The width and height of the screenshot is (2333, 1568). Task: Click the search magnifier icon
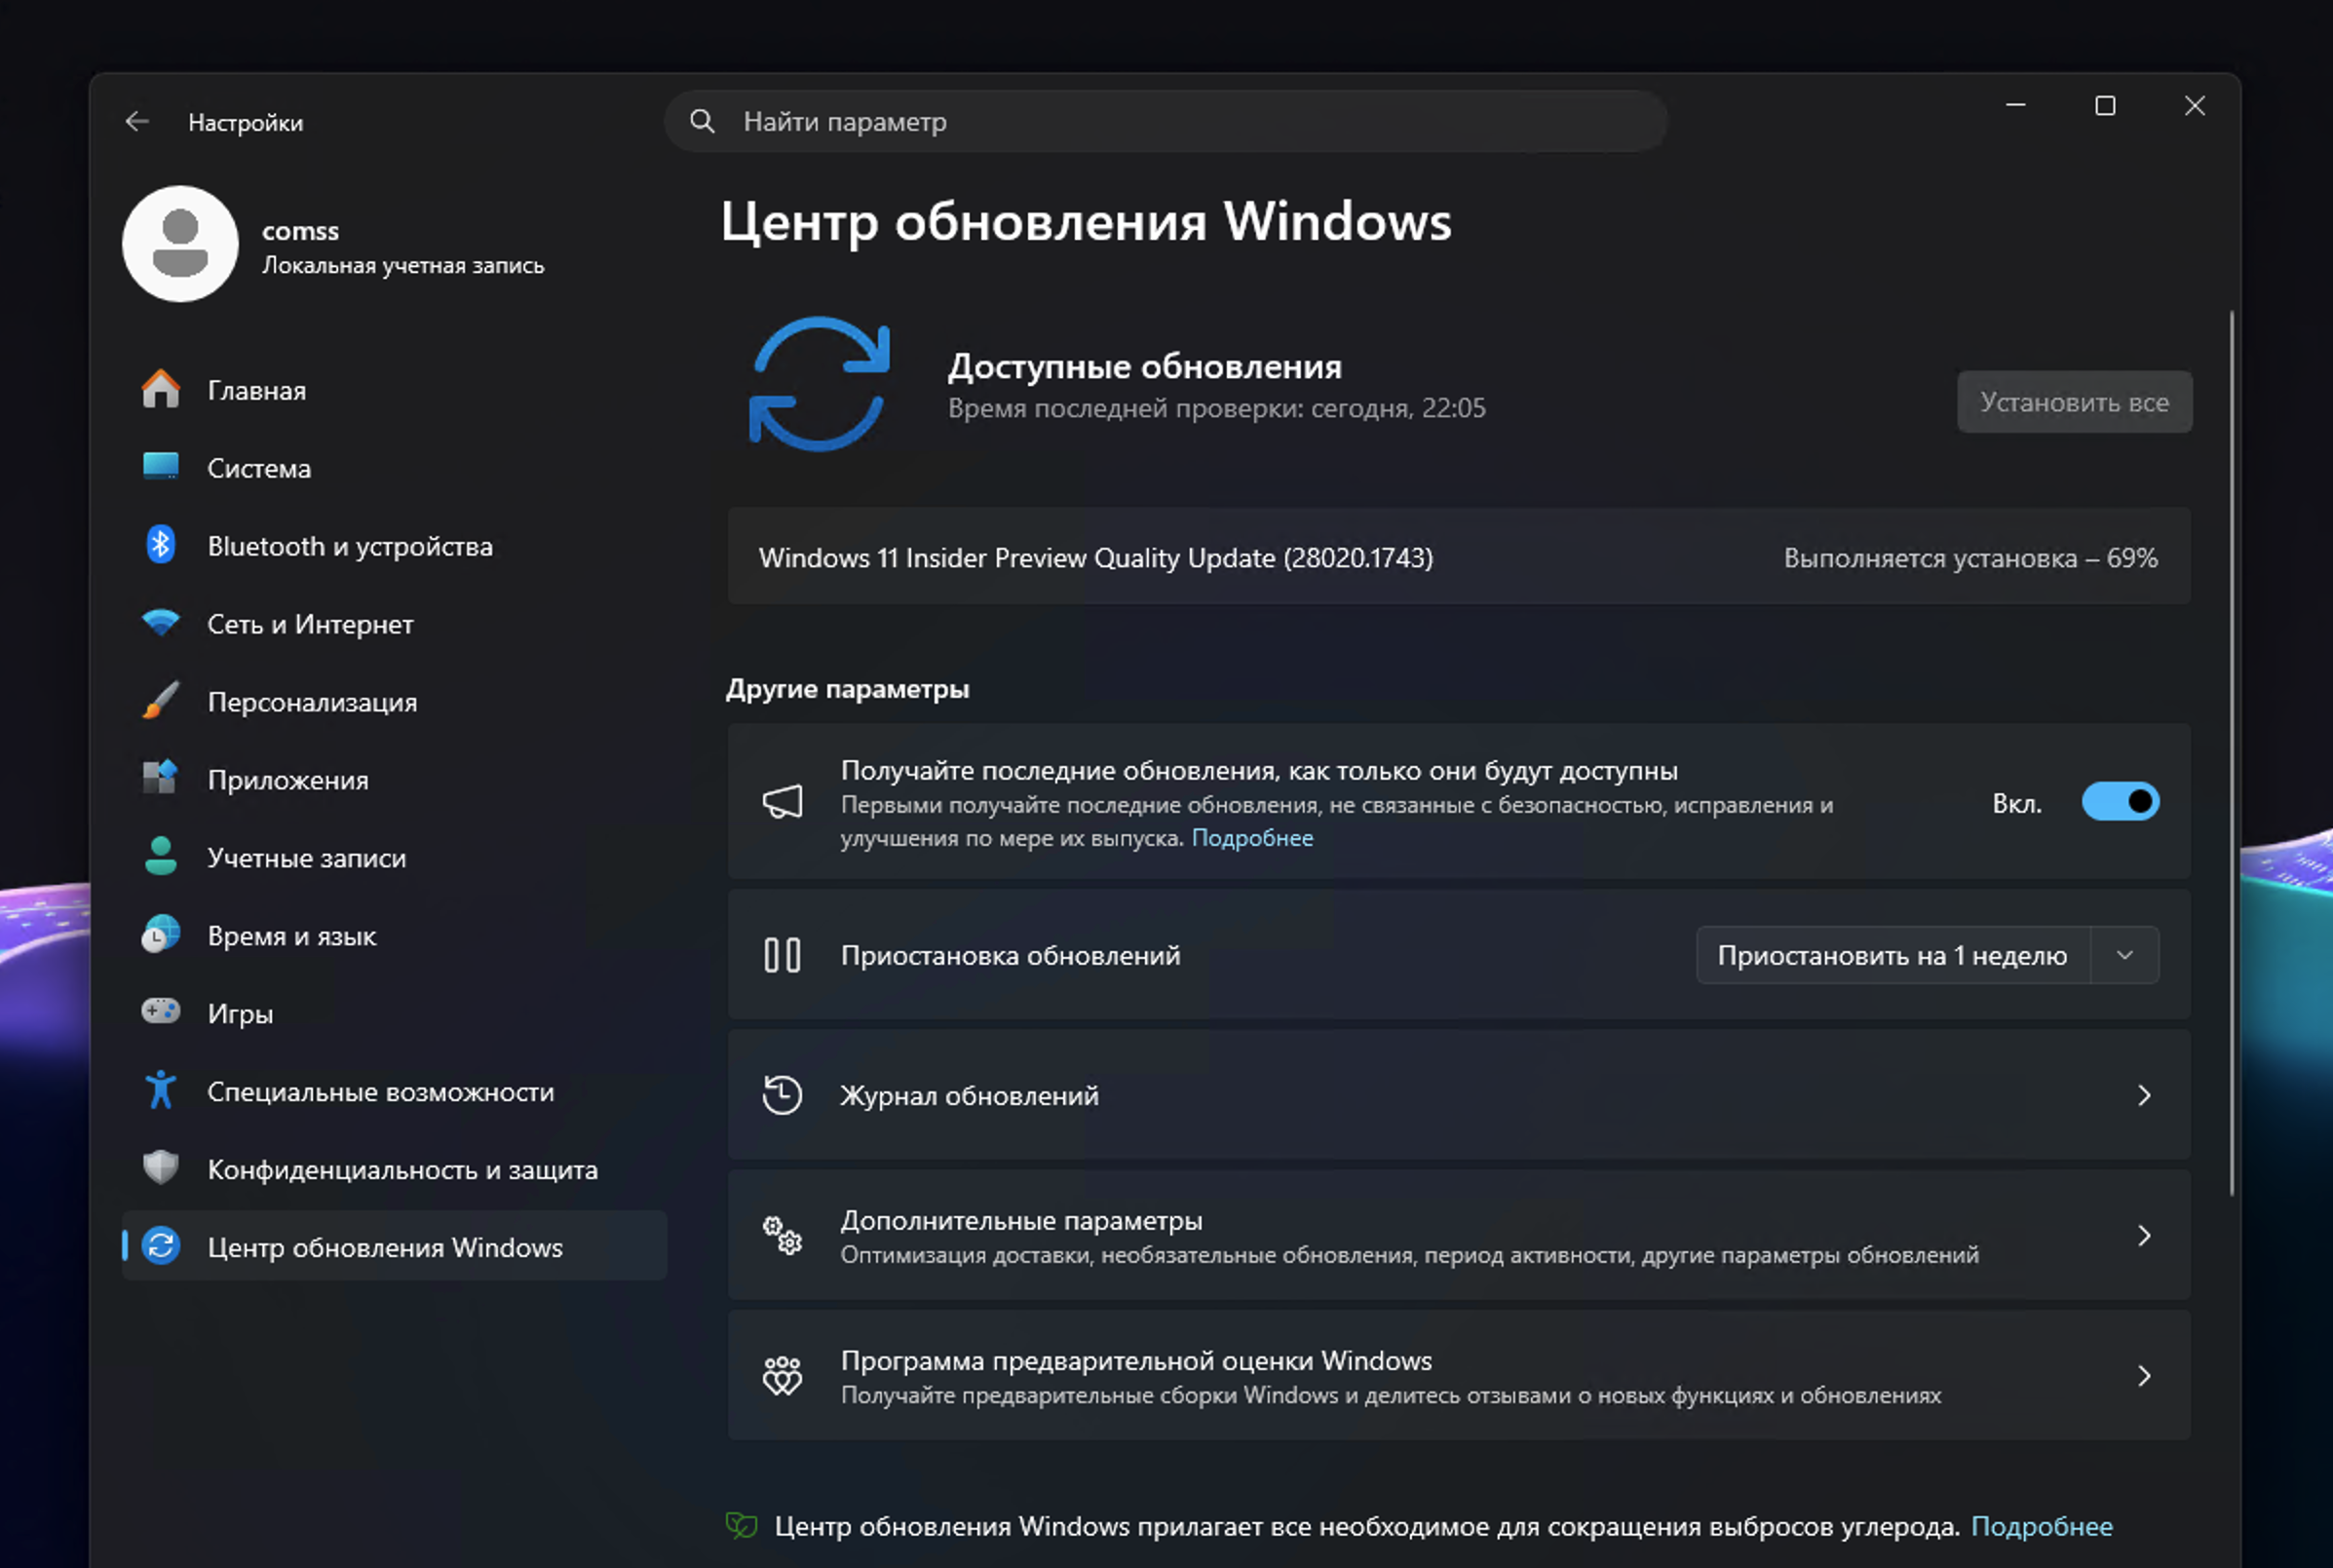[x=703, y=121]
